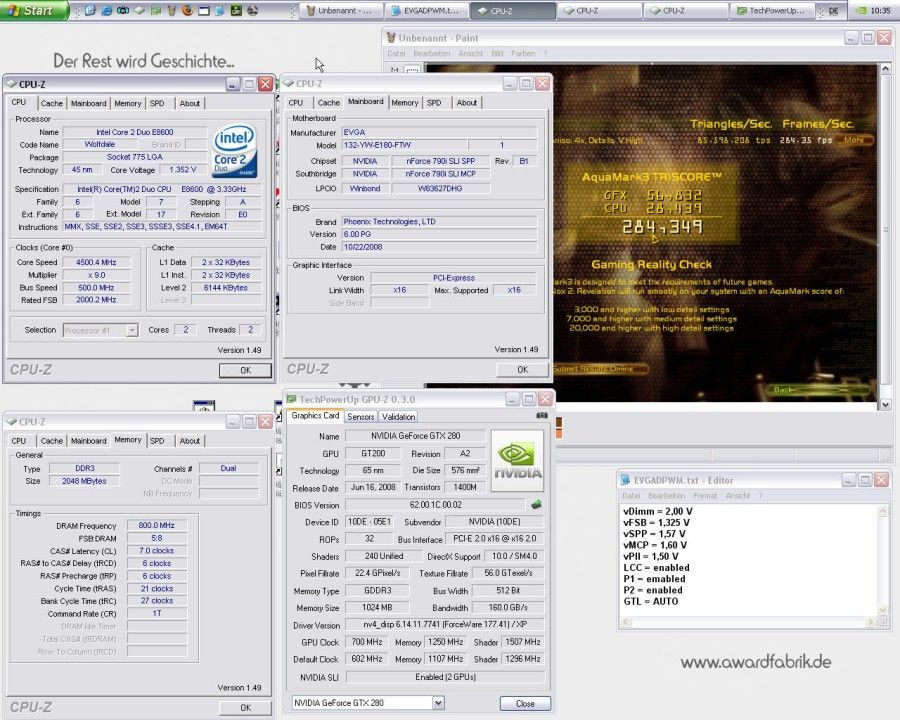900x720 pixels.
Task: Switch to the Sensors tab in GPU-Z
Action: coord(360,417)
